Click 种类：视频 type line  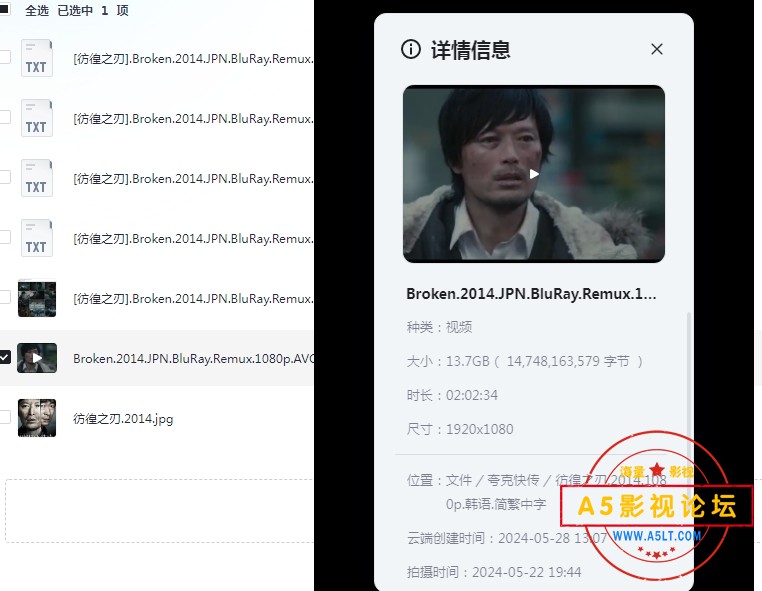[439, 327]
